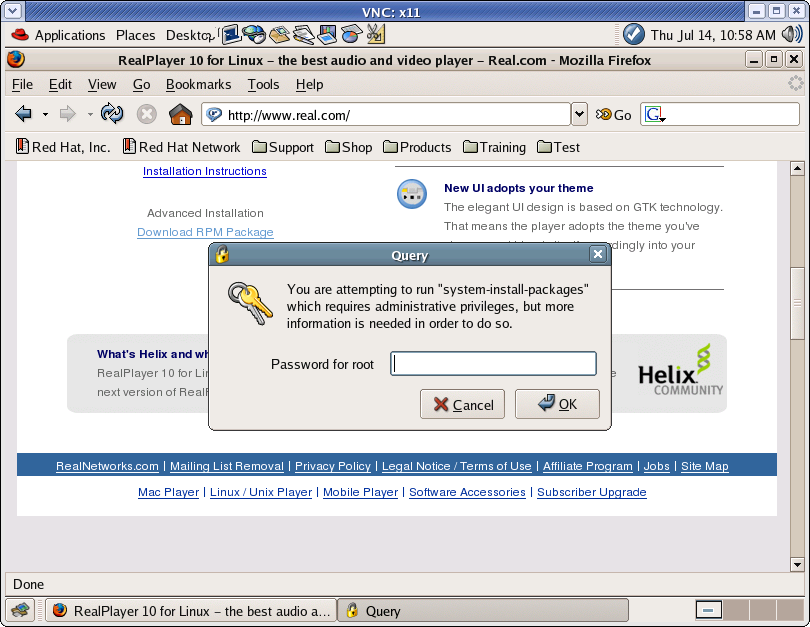Open the Shop bookmarks folder
Image resolution: width=810 pixels, height=627 pixels.
click(x=349, y=147)
